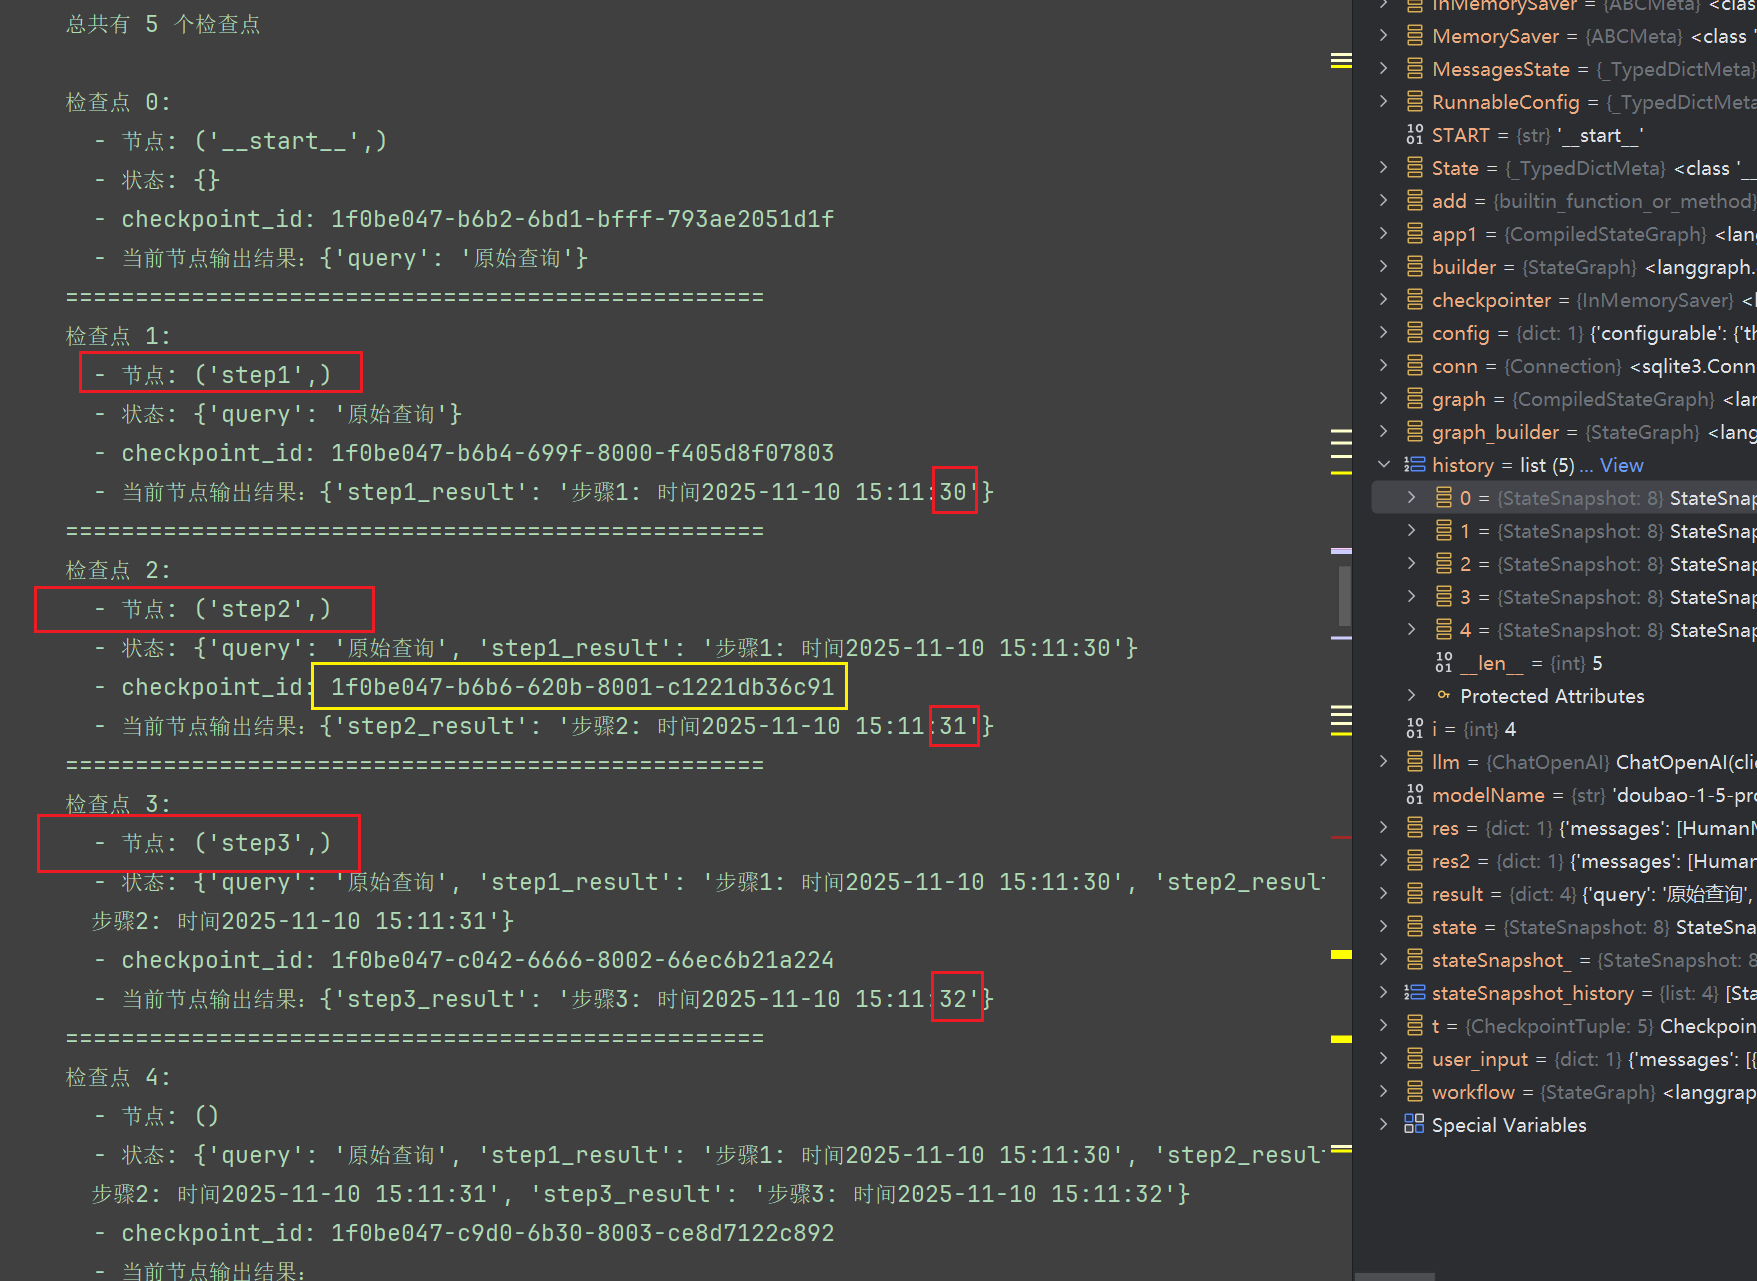
Task: Click the llm ChatOpenAI variable icon
Action: pyautogui.click(x=1414, y=762)
